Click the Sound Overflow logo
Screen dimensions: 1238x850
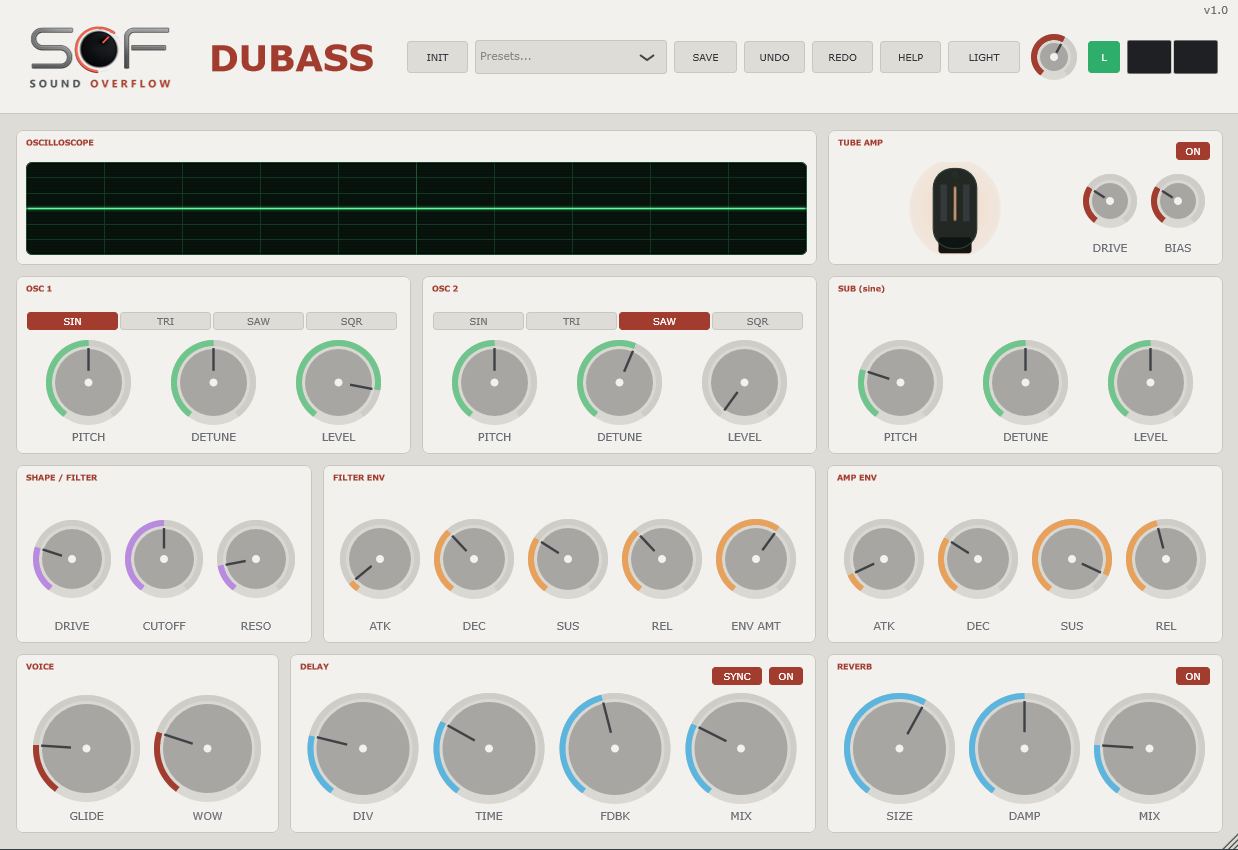[100, 57]
